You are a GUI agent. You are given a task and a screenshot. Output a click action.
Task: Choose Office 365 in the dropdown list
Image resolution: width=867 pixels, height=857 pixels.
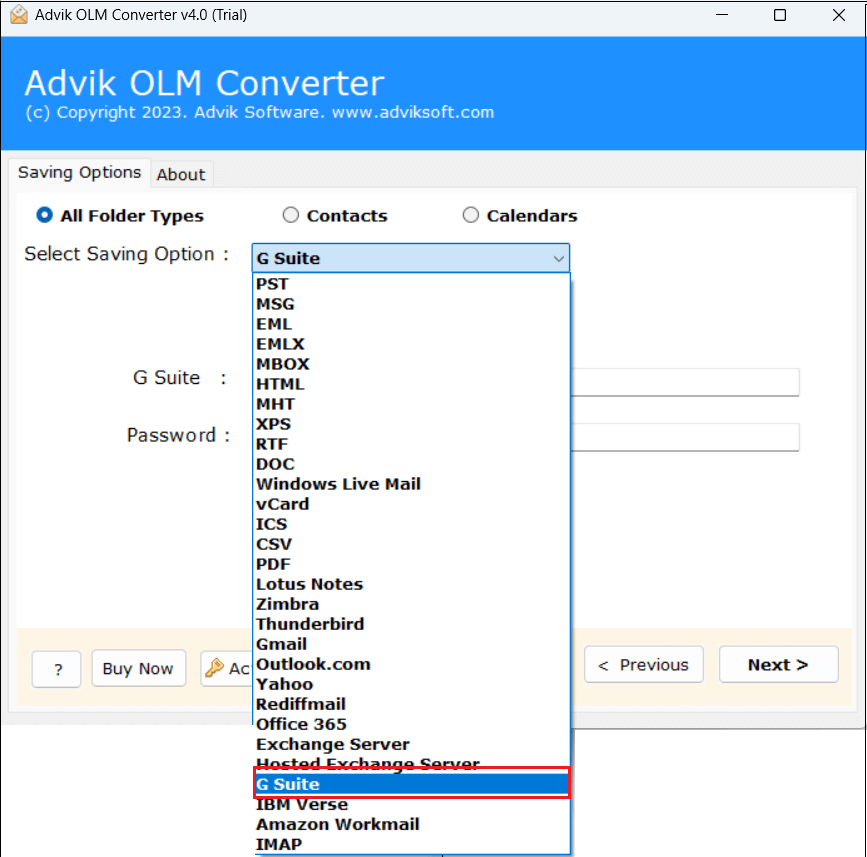pyautogui.click(x=301, y=724)
